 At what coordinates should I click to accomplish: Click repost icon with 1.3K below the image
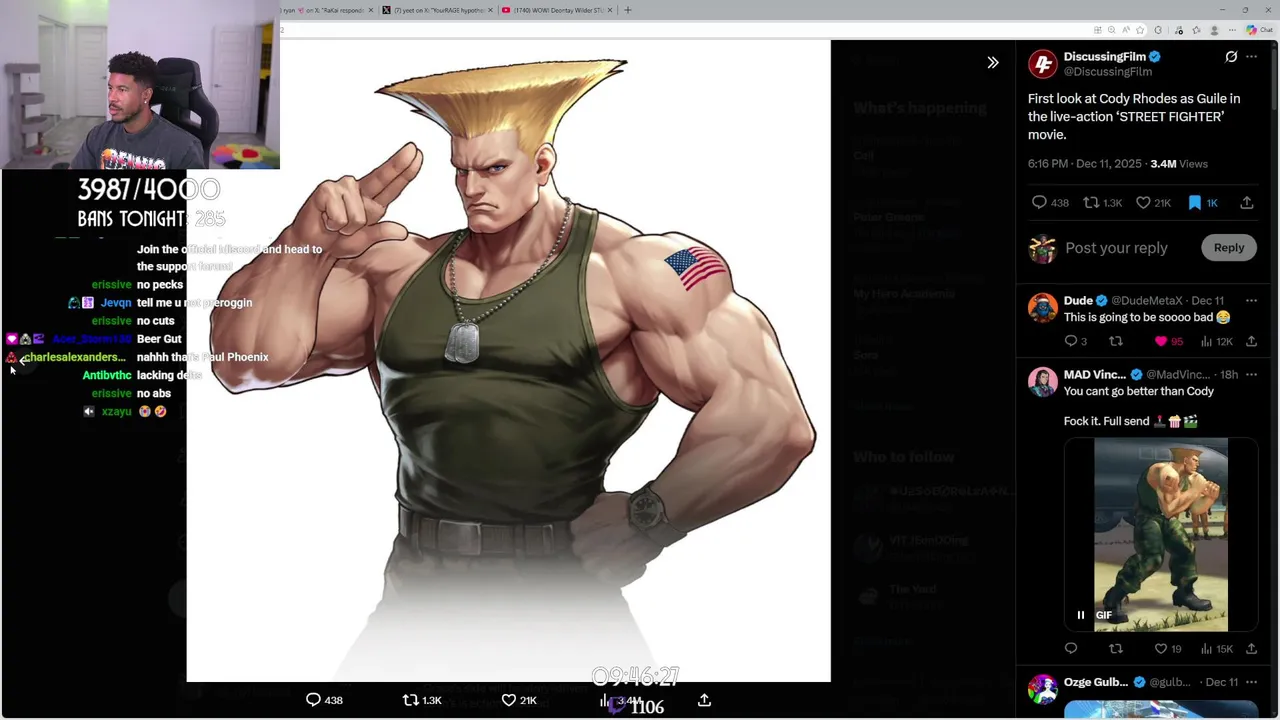(x=421, y=700)
